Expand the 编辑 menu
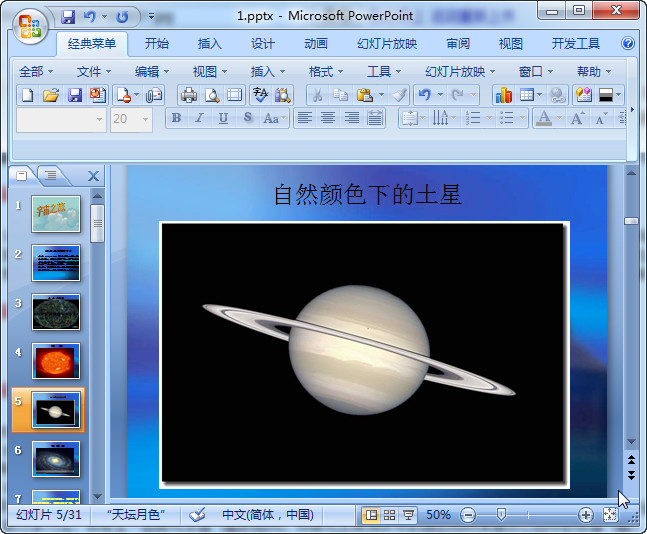 (152, 72)
